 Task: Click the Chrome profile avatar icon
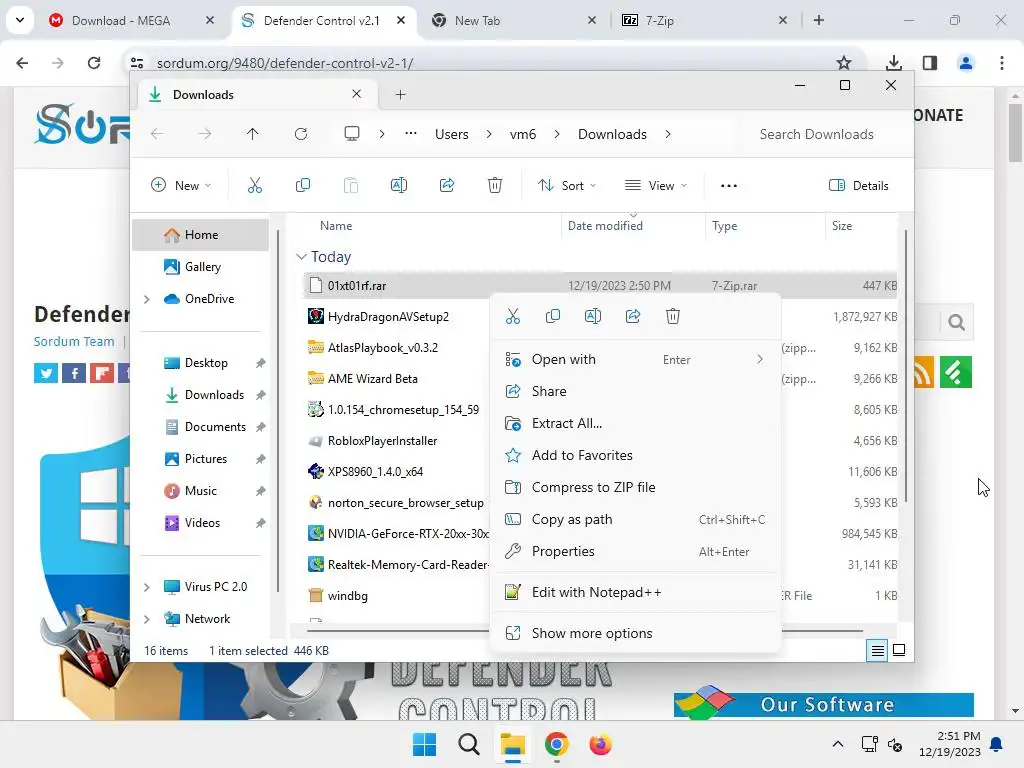966,63
